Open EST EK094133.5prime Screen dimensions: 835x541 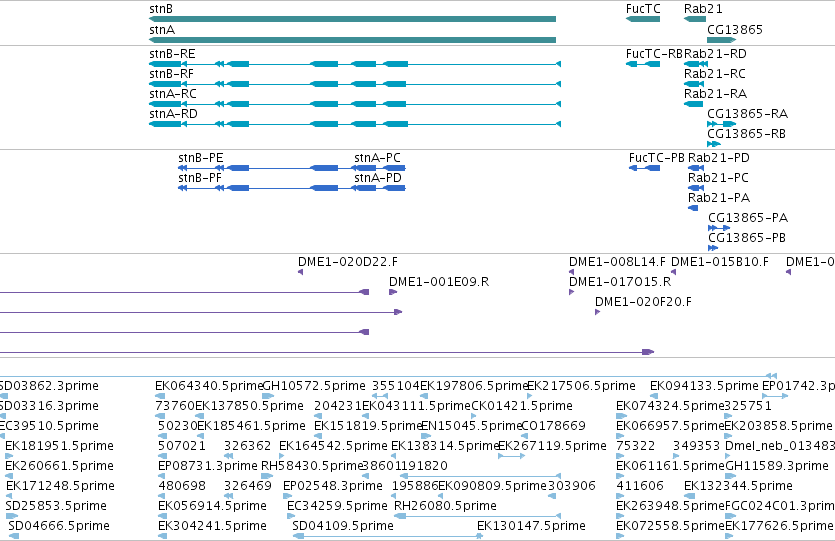point(704,386)
